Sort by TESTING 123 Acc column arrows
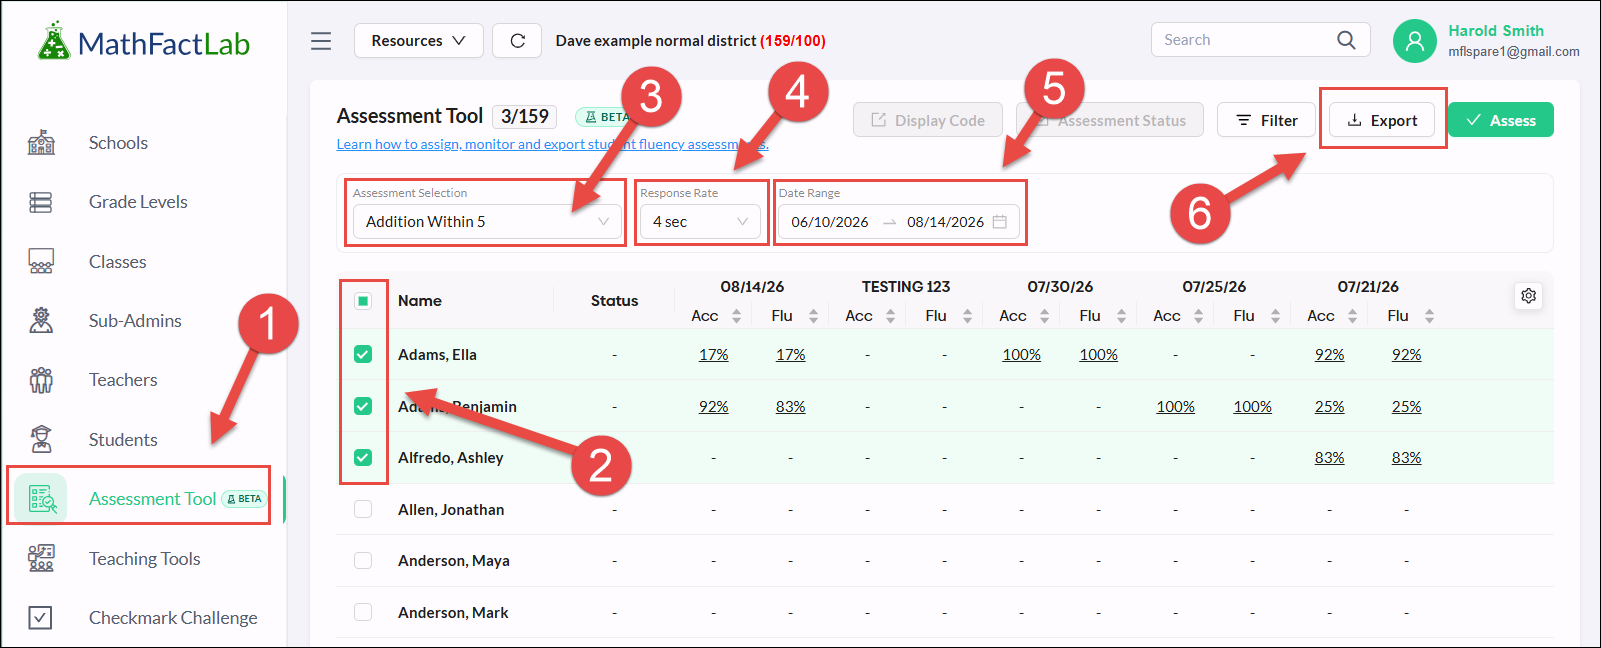 point(891,316)
